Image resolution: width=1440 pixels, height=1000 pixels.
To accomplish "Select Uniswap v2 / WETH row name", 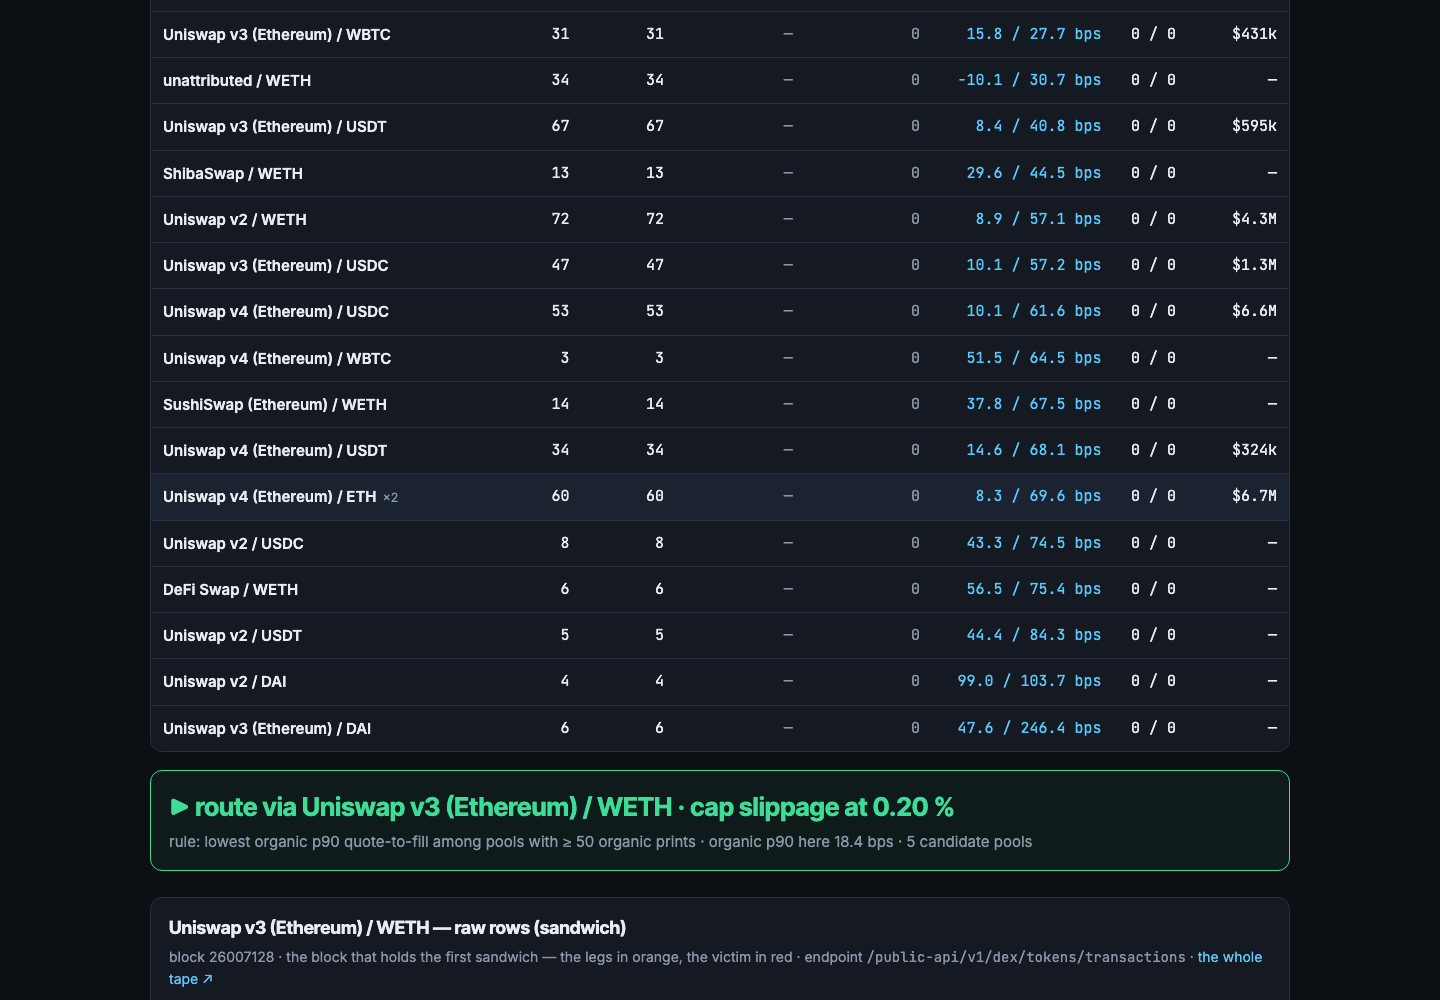I will click(235, 220).
